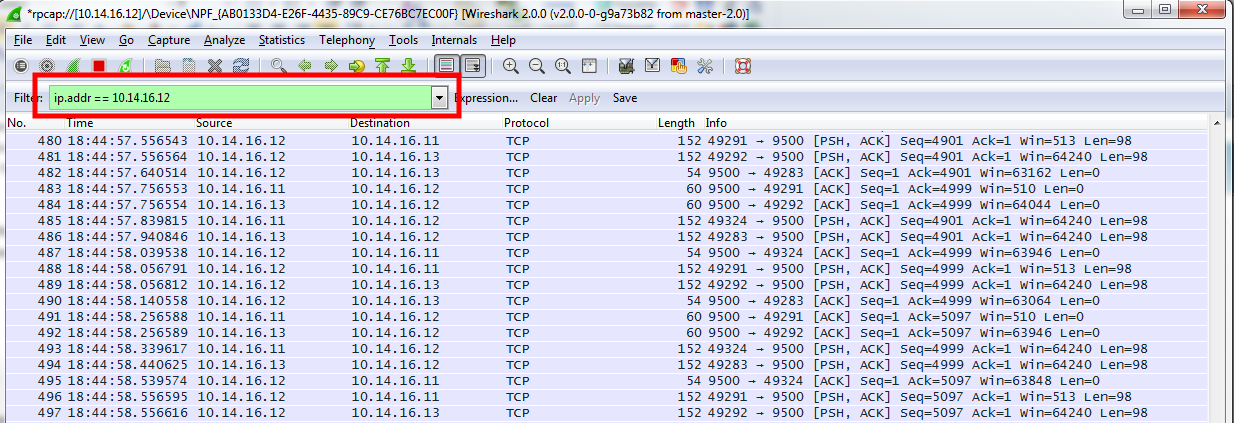1234x423 pixels.
Task: Select packet number 485 row
Action: (608, 221)
